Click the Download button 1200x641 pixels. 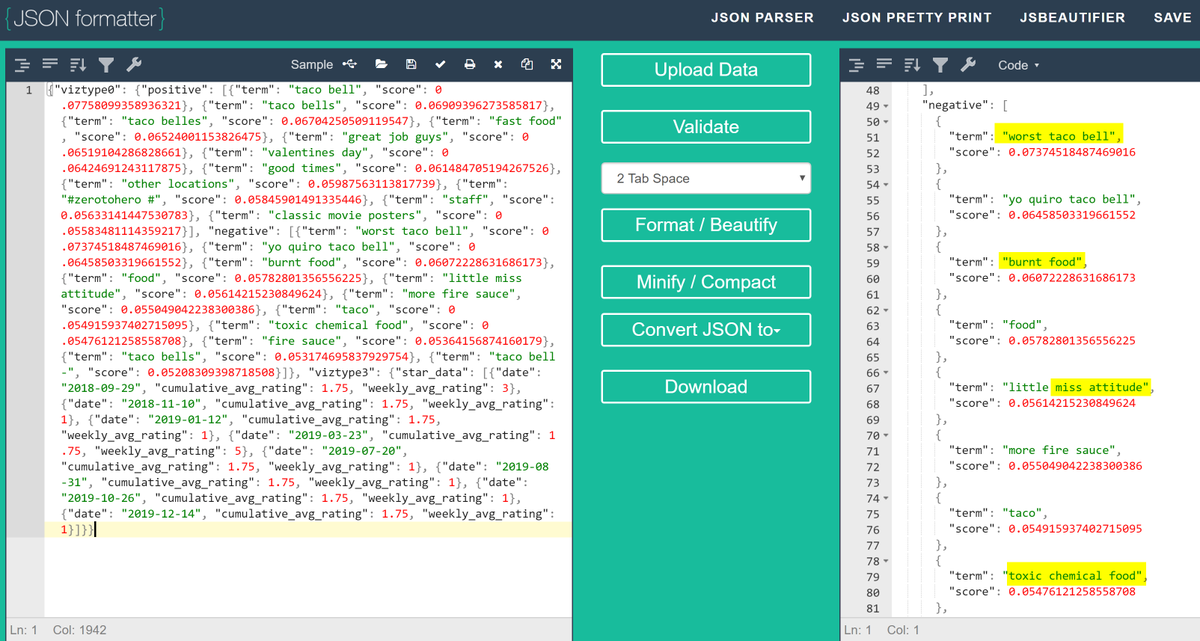(706, 387)
